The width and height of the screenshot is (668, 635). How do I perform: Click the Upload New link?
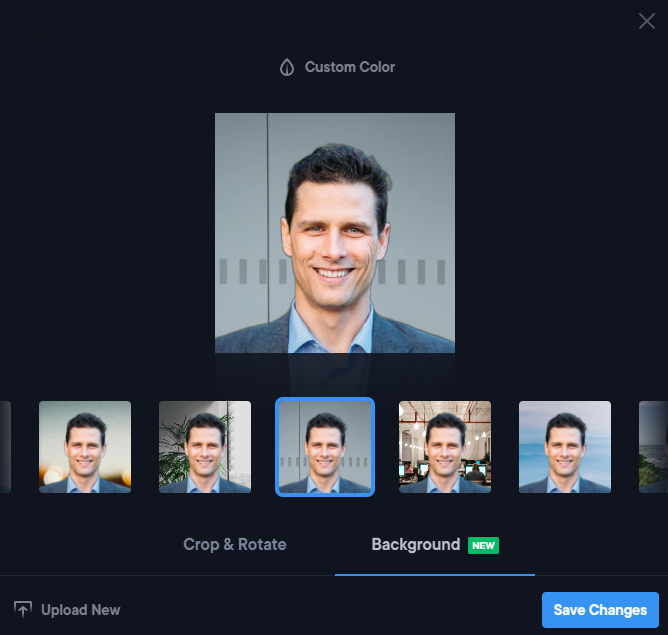(67, 609)
